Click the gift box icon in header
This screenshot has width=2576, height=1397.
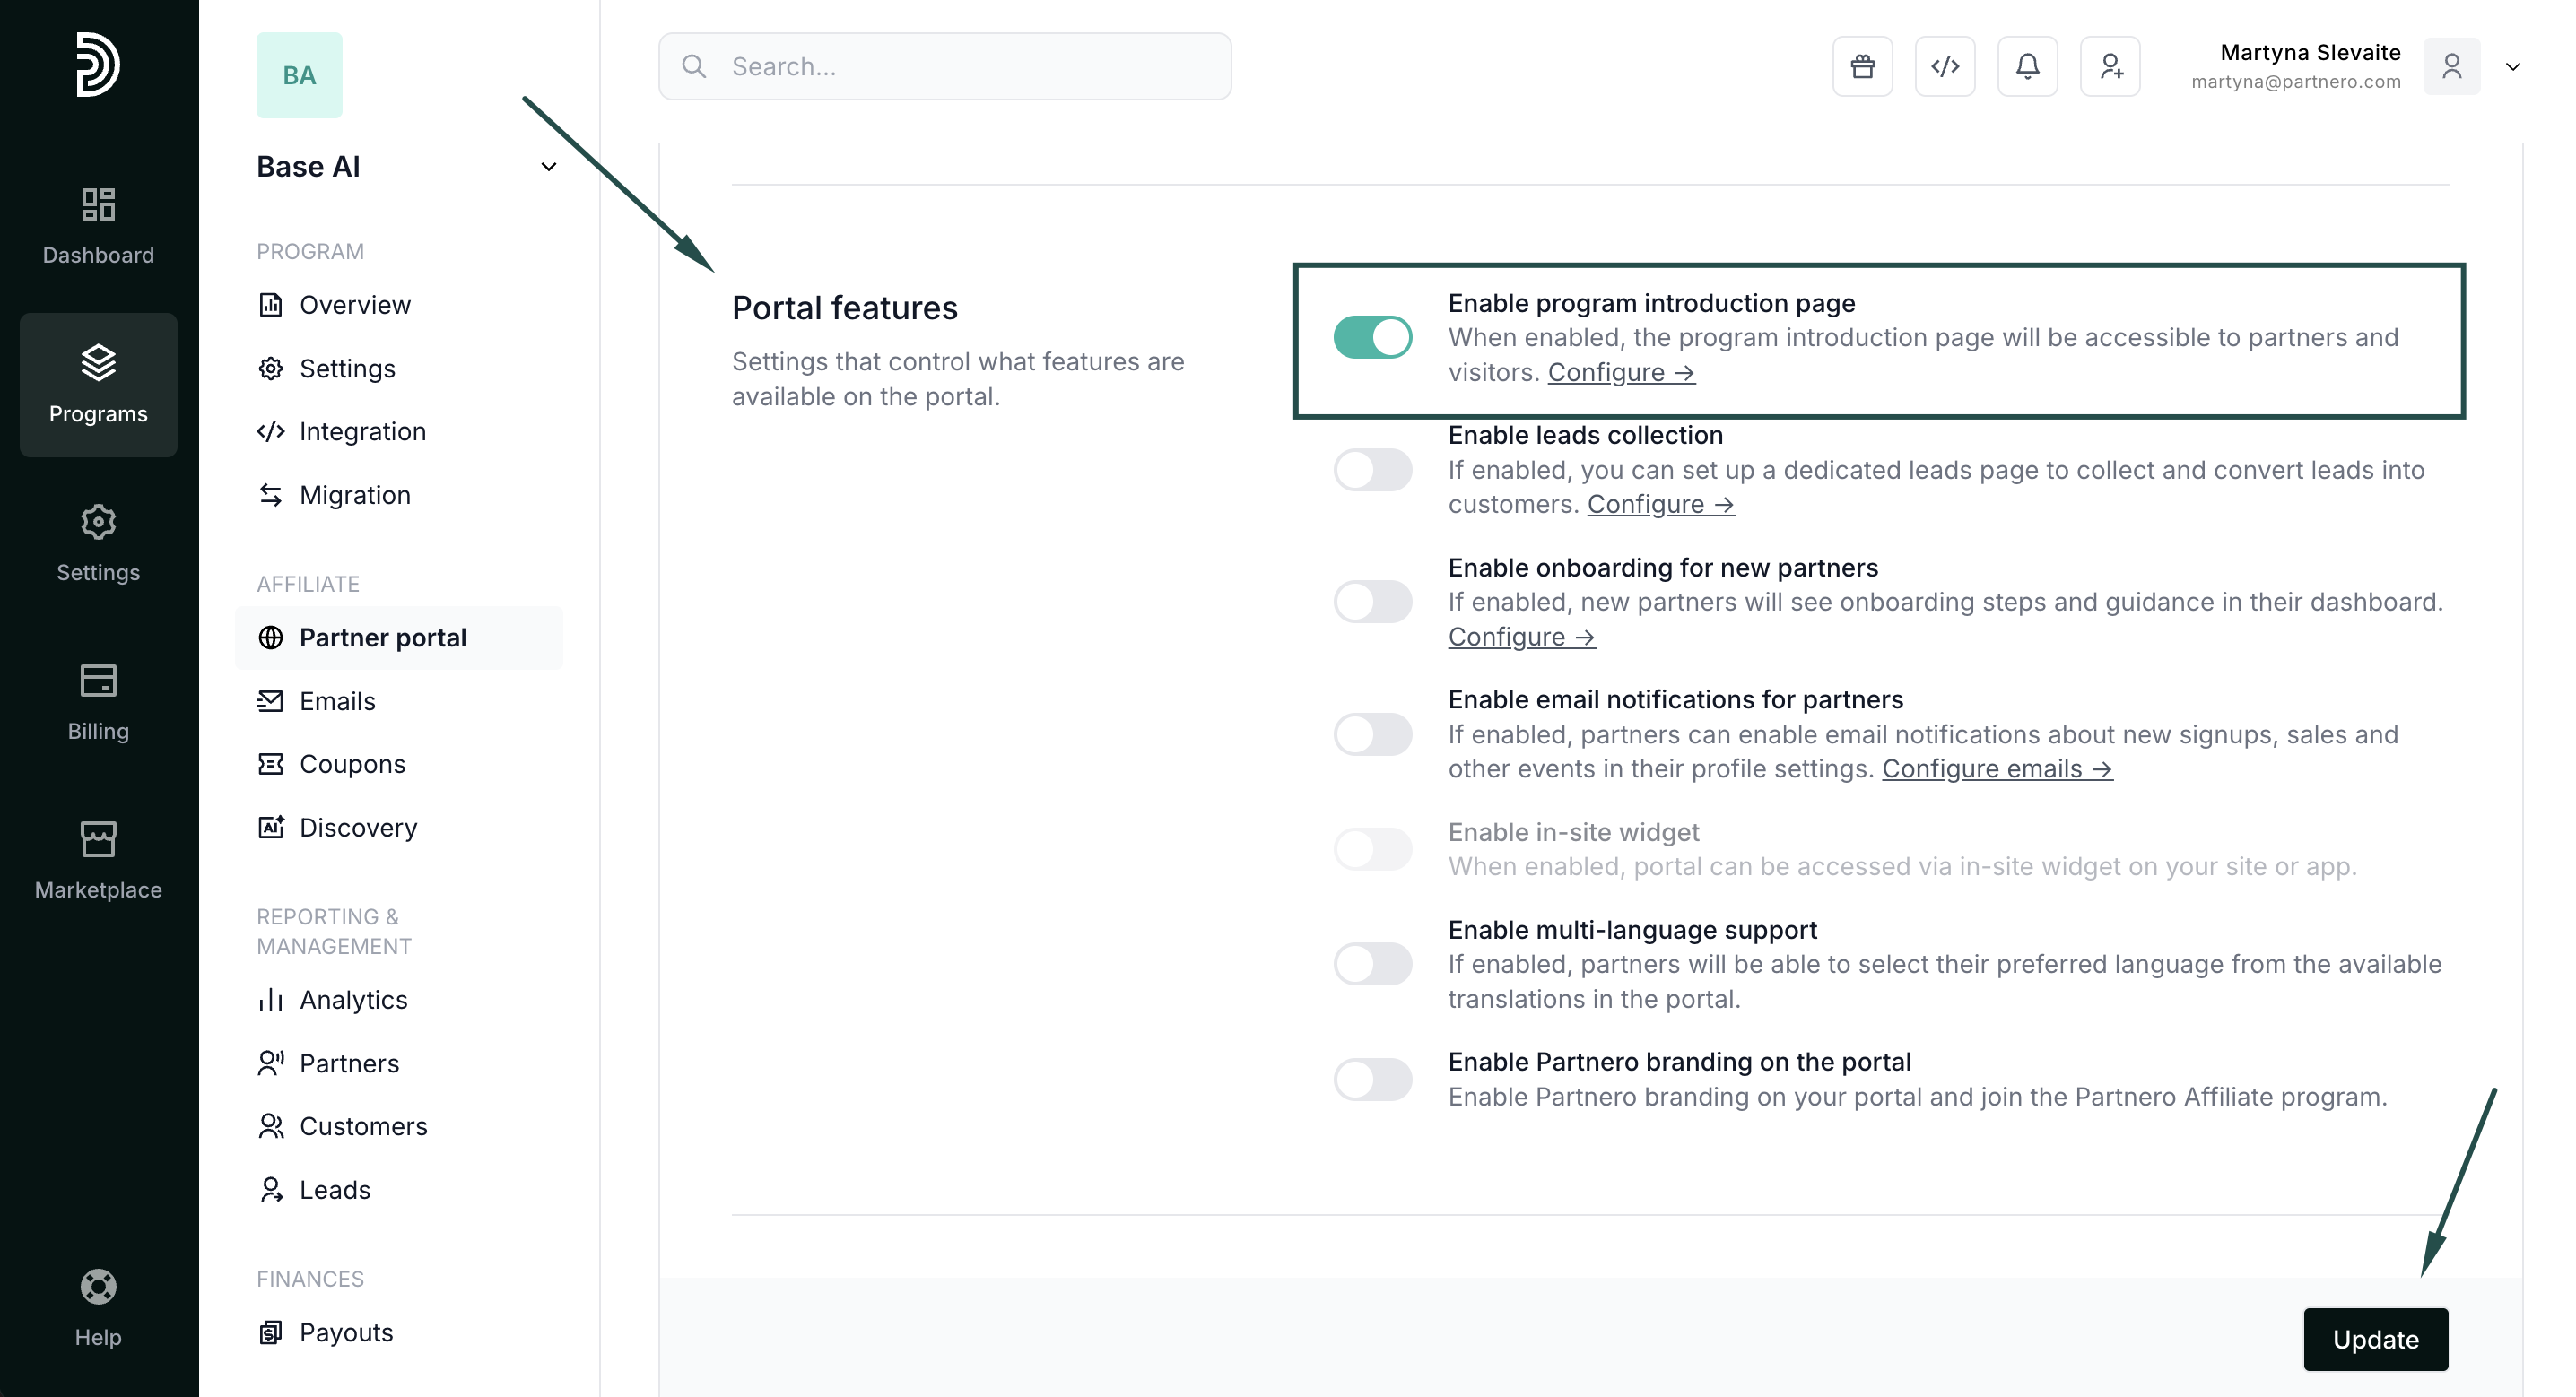coord(1862,66)
